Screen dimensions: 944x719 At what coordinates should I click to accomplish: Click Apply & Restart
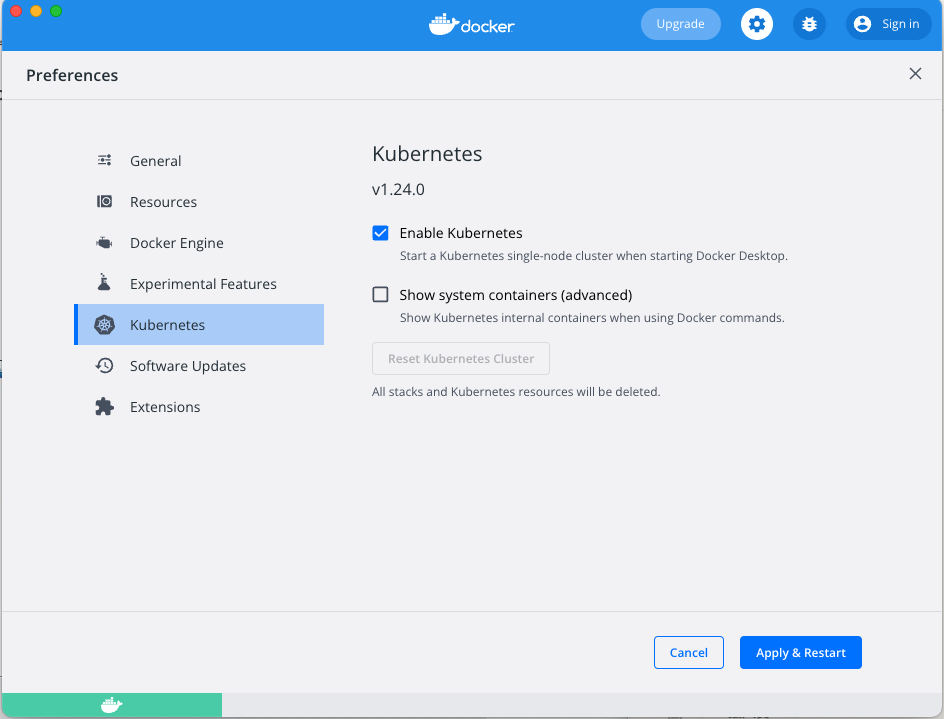[x=800, y=652]
